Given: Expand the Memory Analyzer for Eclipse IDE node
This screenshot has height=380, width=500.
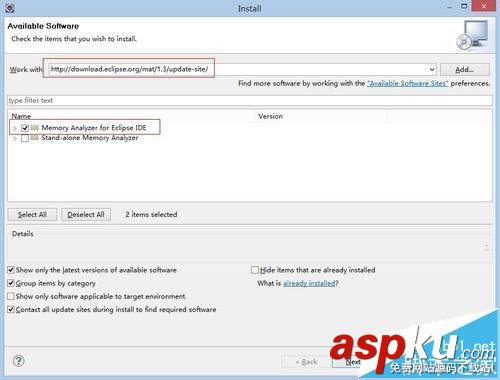Looking at the screenshot, I should click(15, 128).
